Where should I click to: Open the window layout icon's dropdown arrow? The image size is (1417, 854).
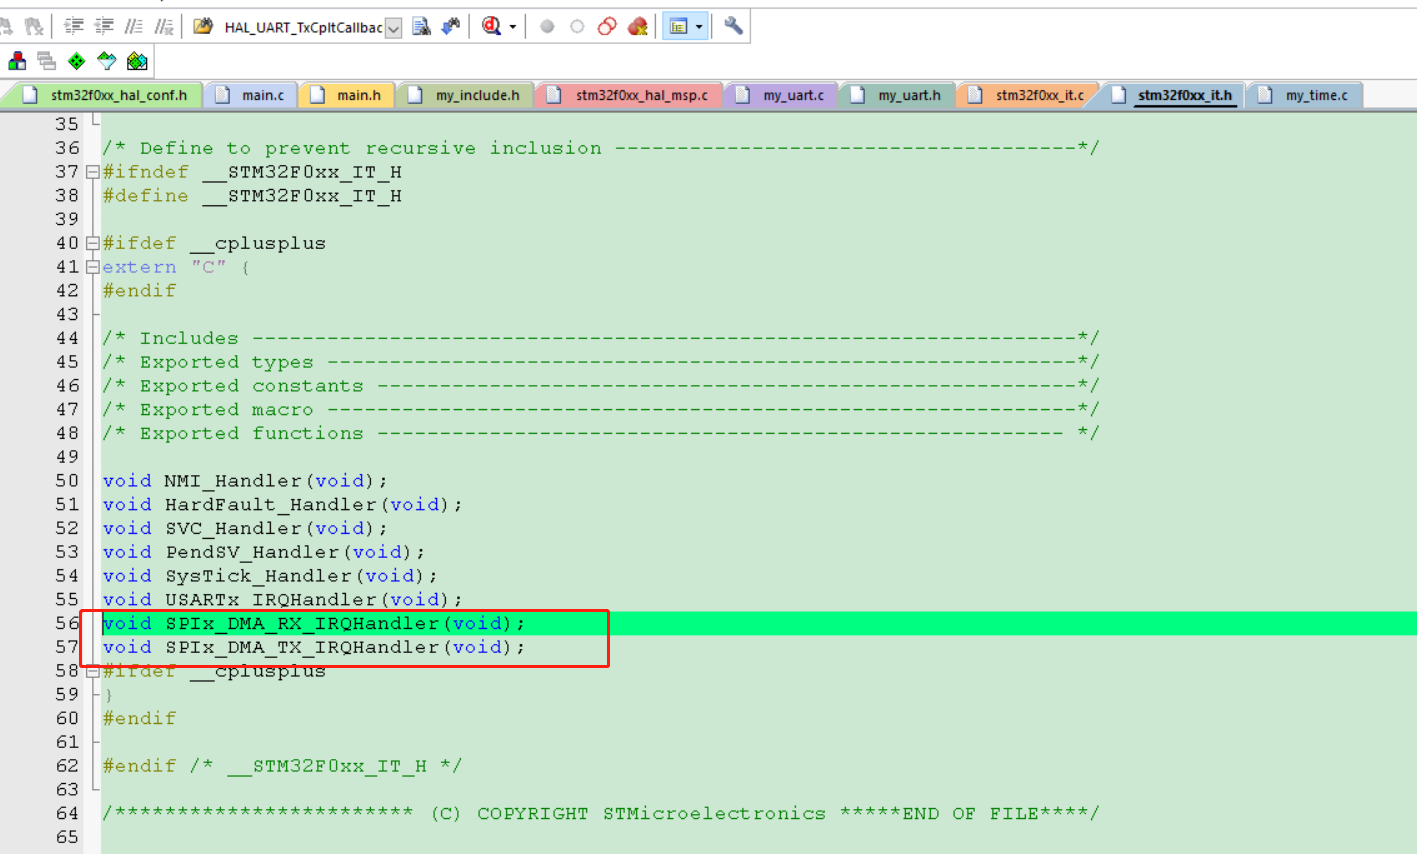tap(697, 26)
